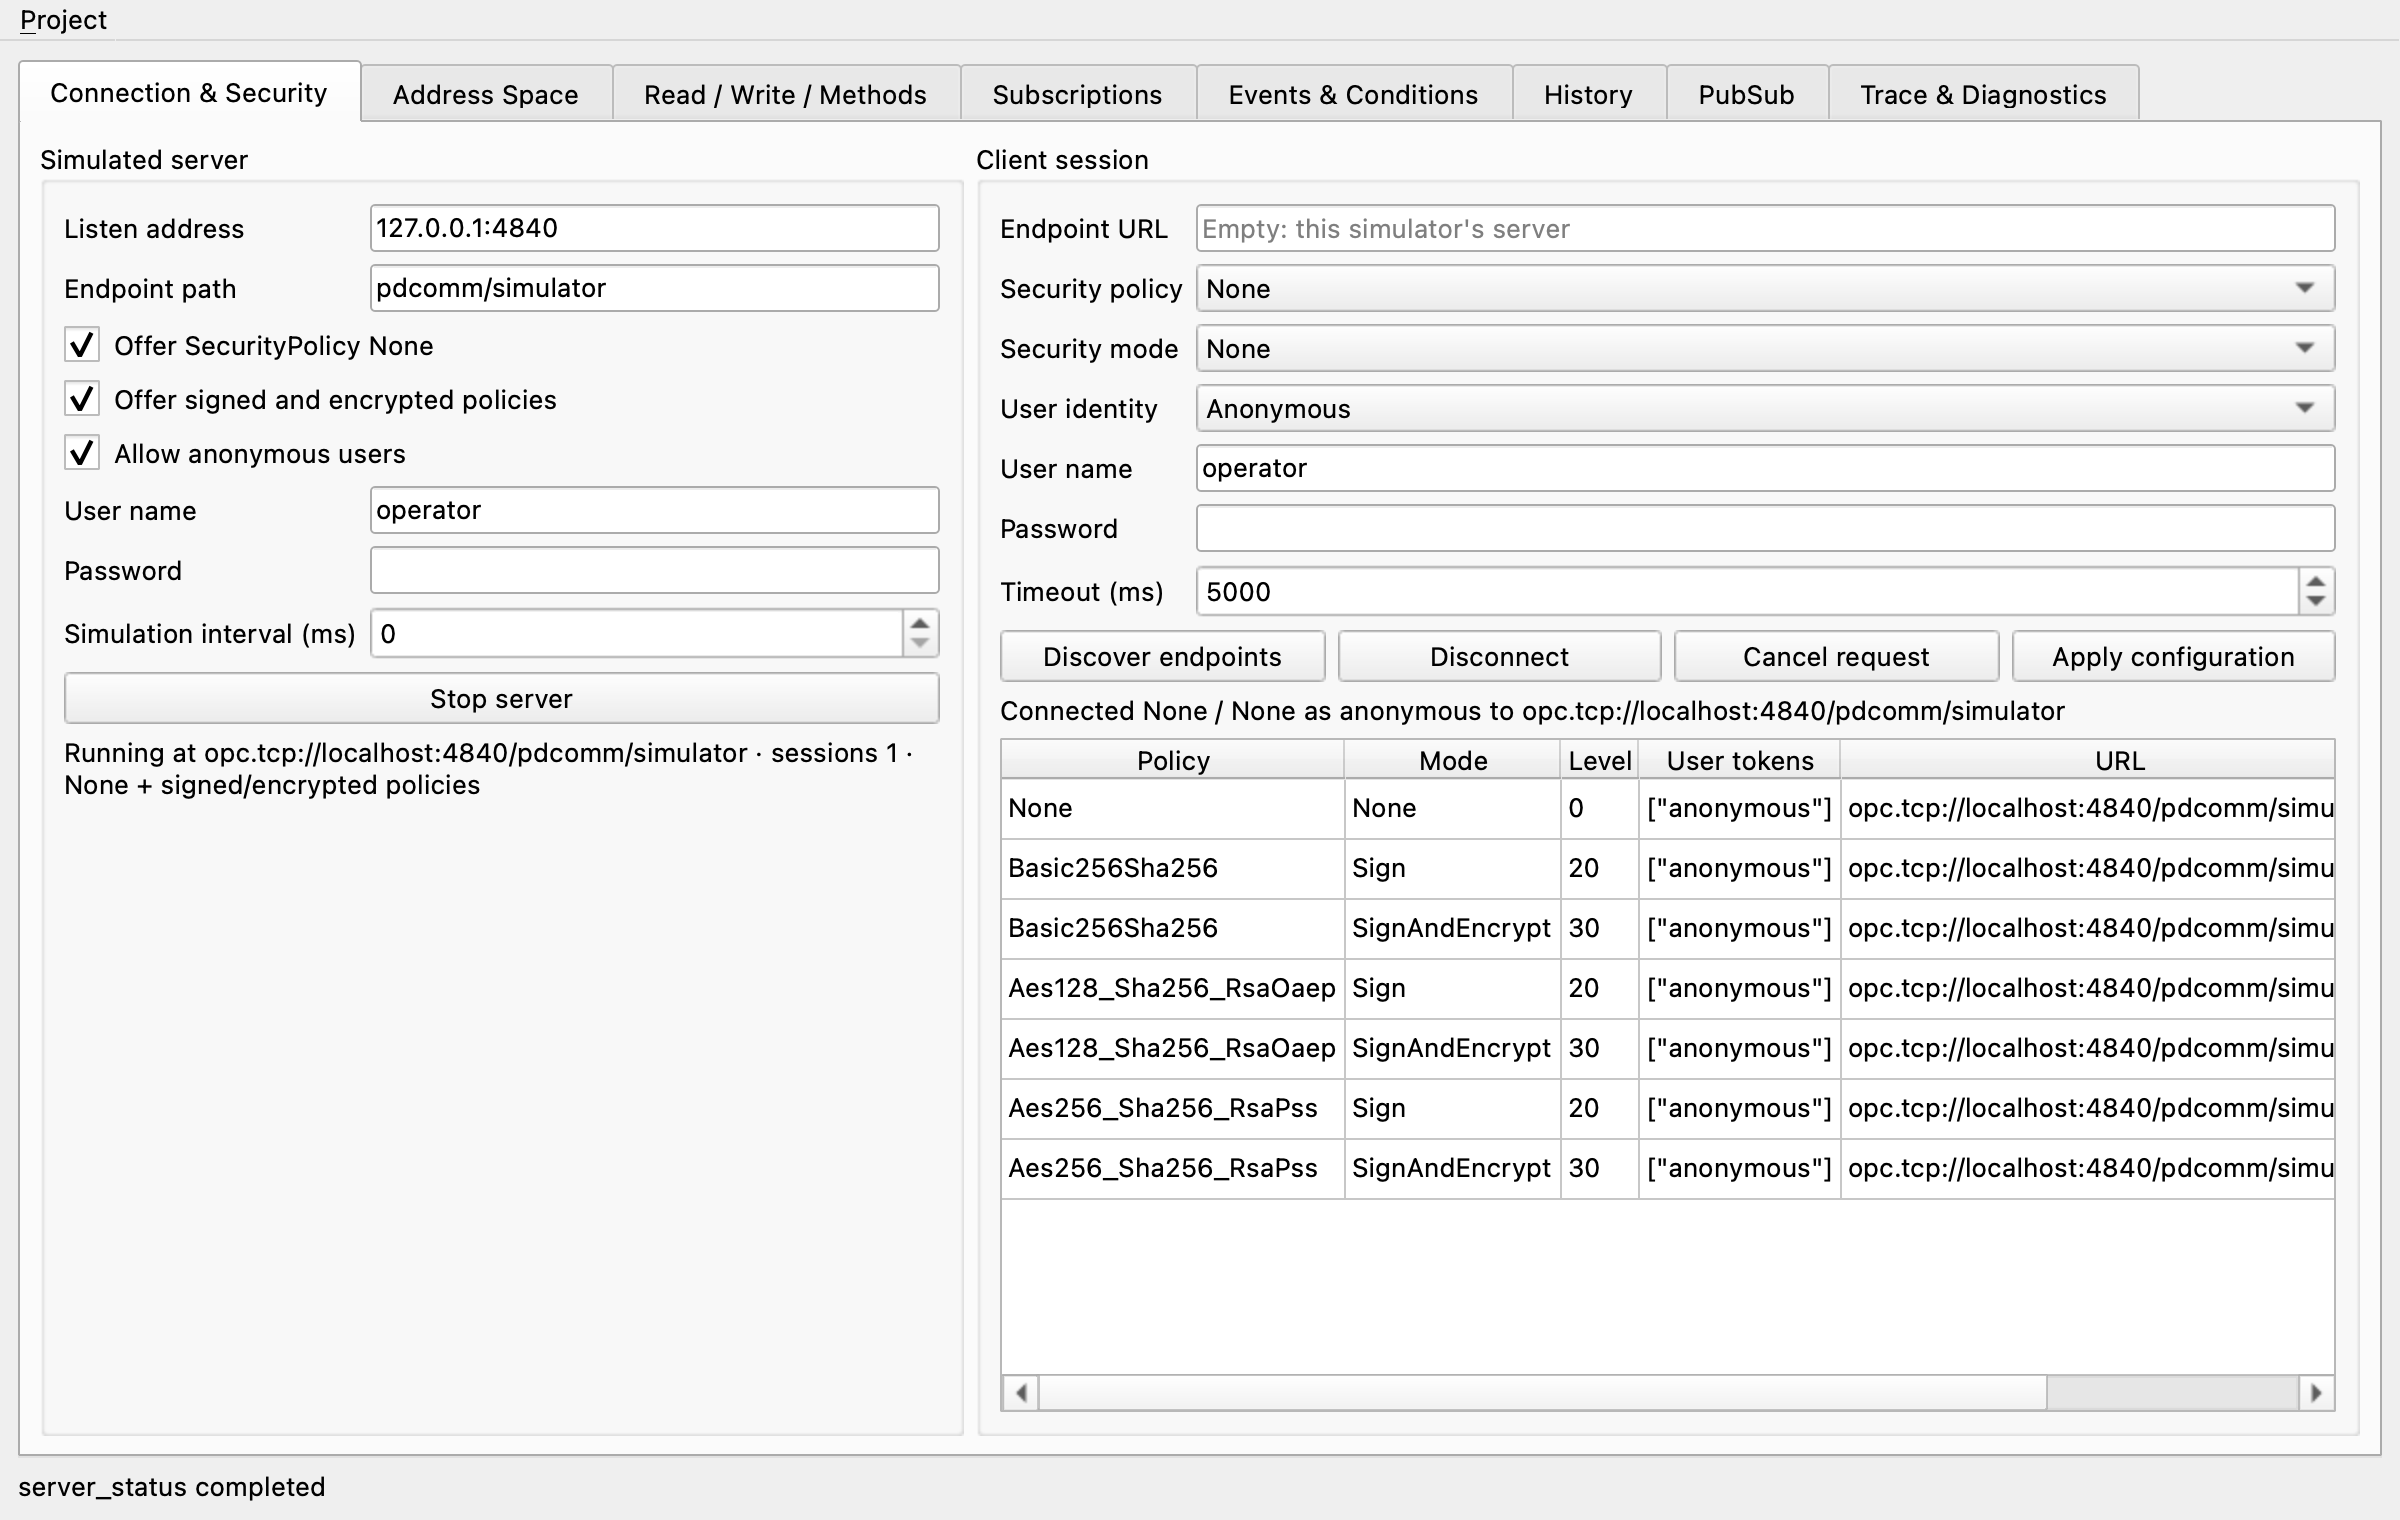
Task: Click the Endpoint URL input
Action: (1765, 228)
